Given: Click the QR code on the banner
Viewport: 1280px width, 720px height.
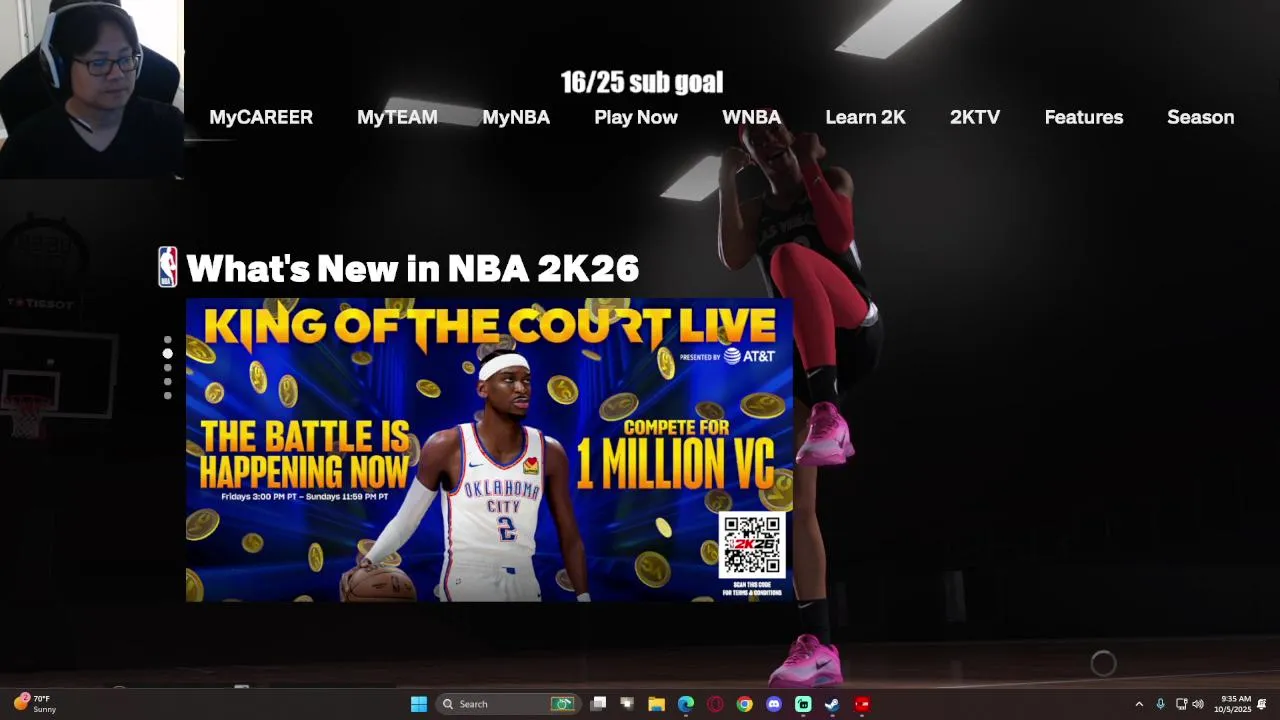Looking at the screenshot, I should tap(752, 546).
